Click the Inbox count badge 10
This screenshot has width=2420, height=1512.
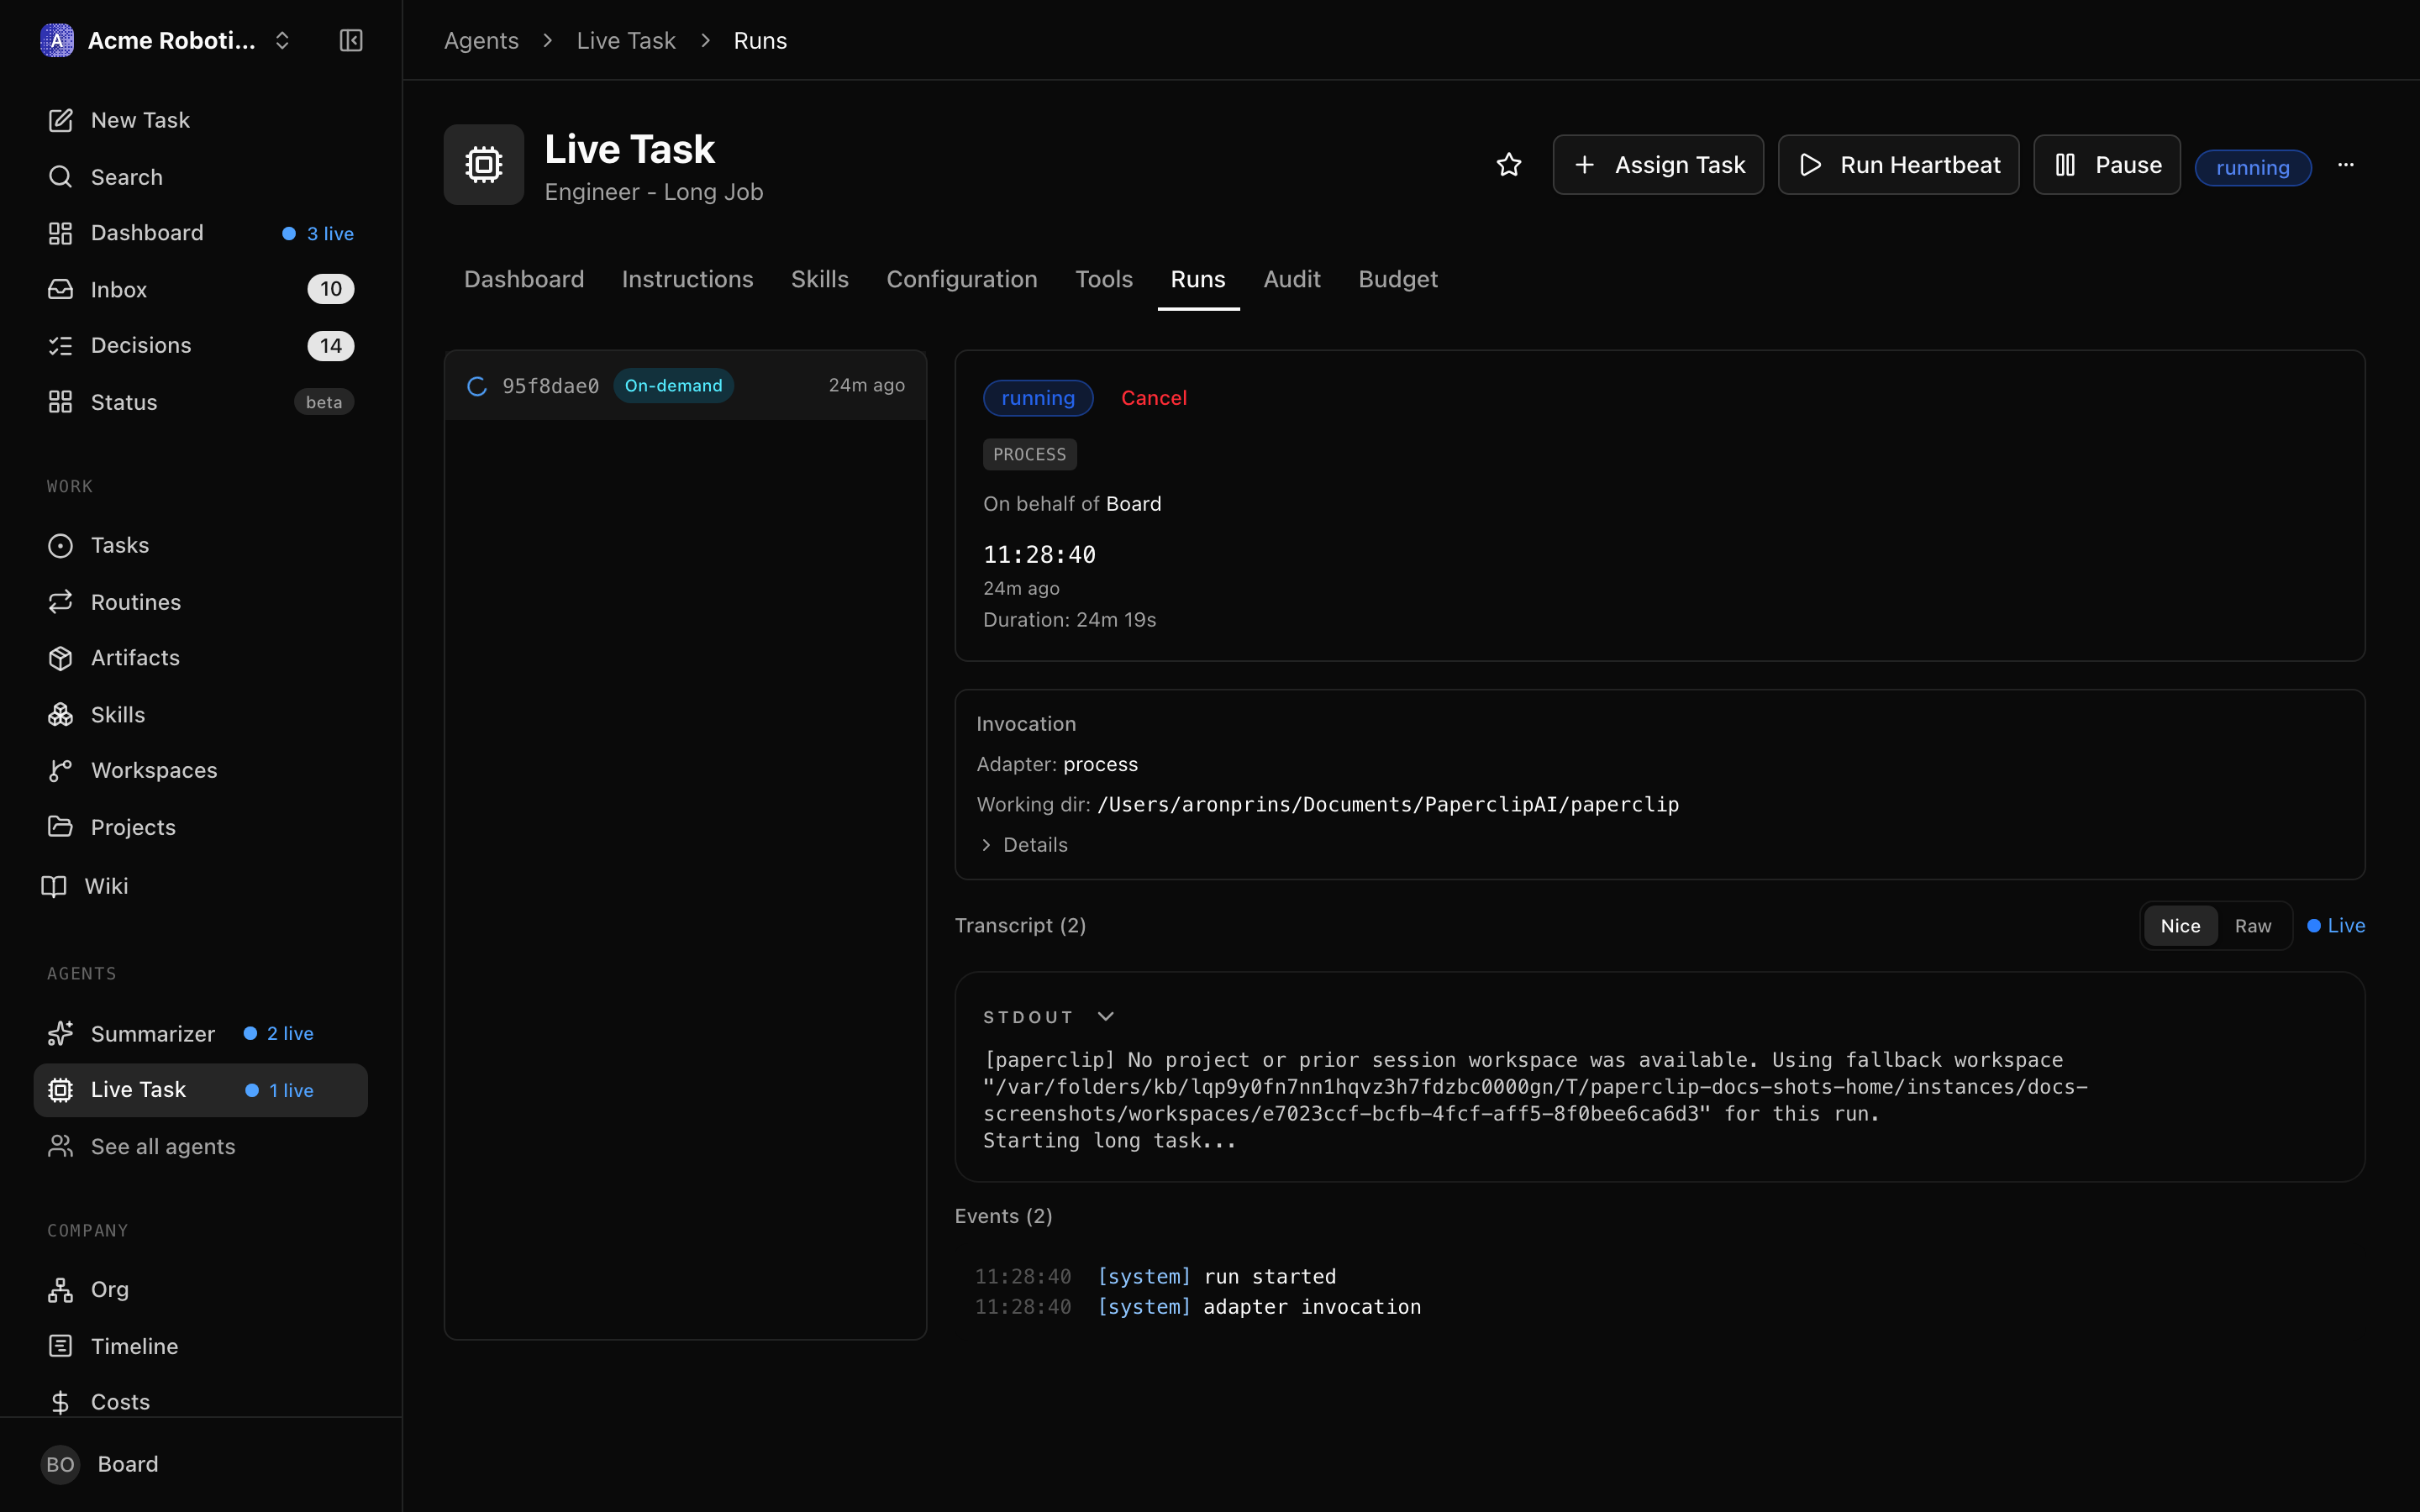click(x=331, y=289)
